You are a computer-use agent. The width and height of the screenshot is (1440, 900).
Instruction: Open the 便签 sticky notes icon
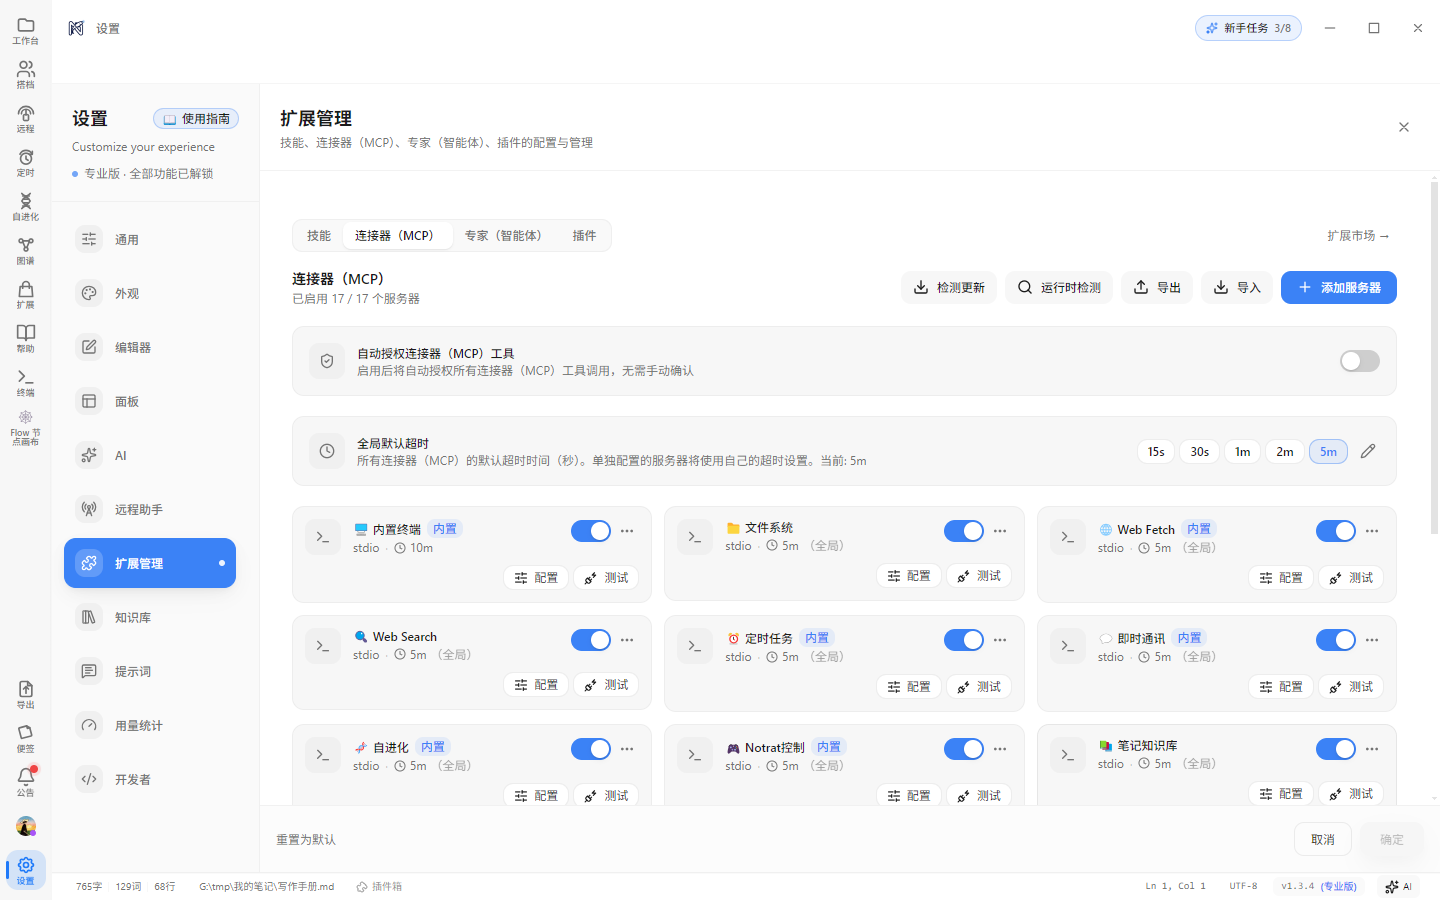coord(26,738)
